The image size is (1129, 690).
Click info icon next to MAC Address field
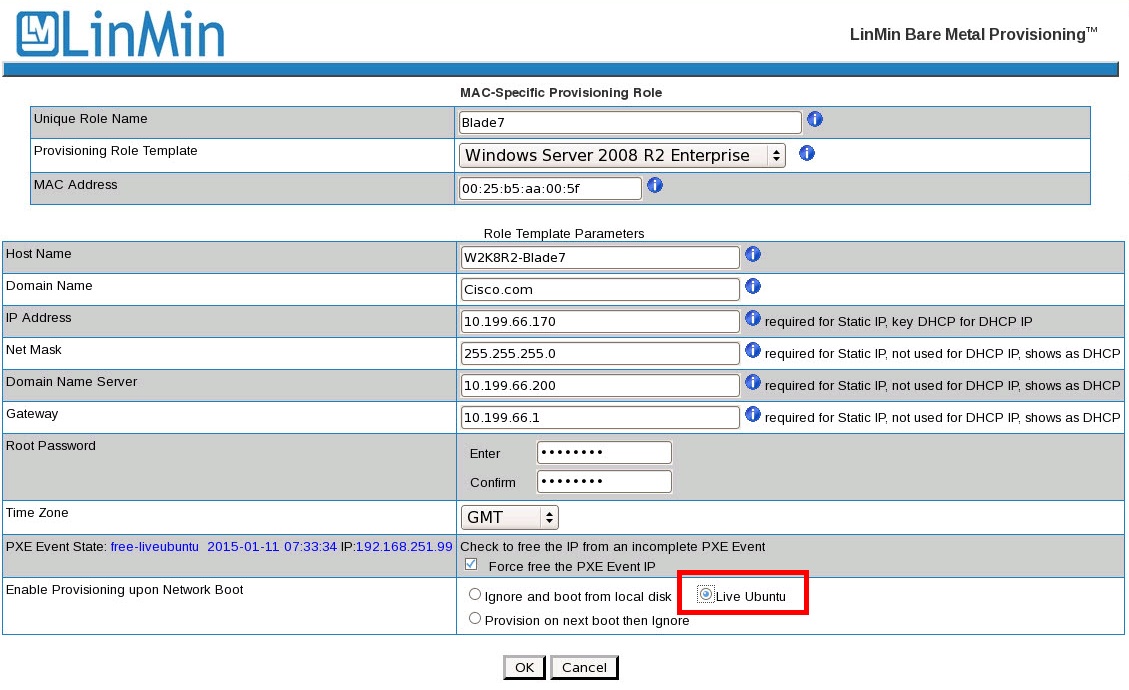(x=655, y=185)
